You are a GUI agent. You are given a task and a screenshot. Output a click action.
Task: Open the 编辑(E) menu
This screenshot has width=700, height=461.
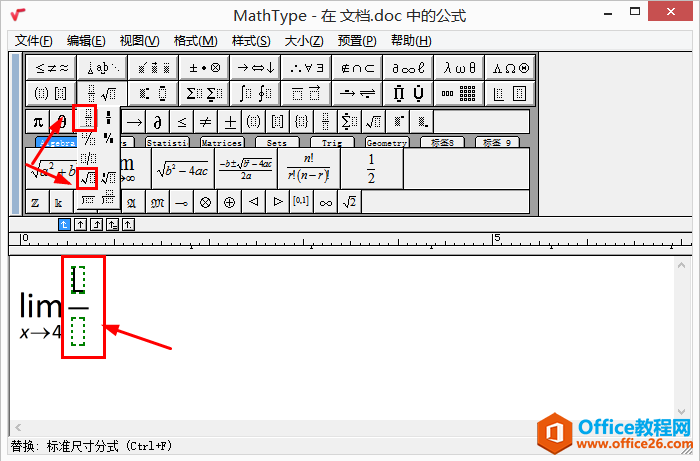pyautogui.click(x=86, y=41)
